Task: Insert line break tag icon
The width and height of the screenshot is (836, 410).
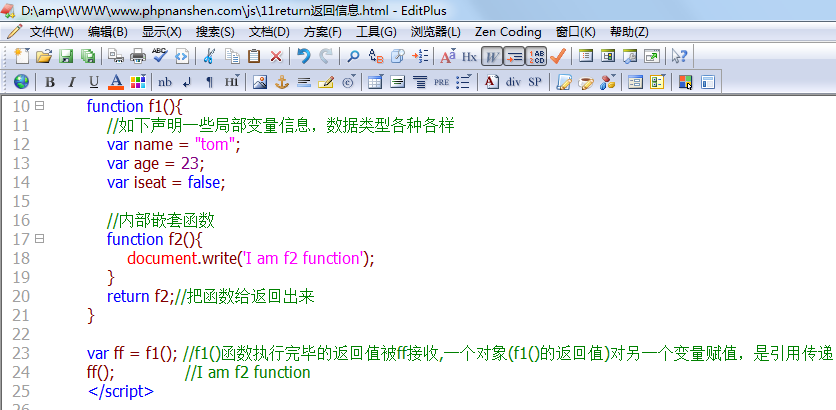Action: (187, 82)
